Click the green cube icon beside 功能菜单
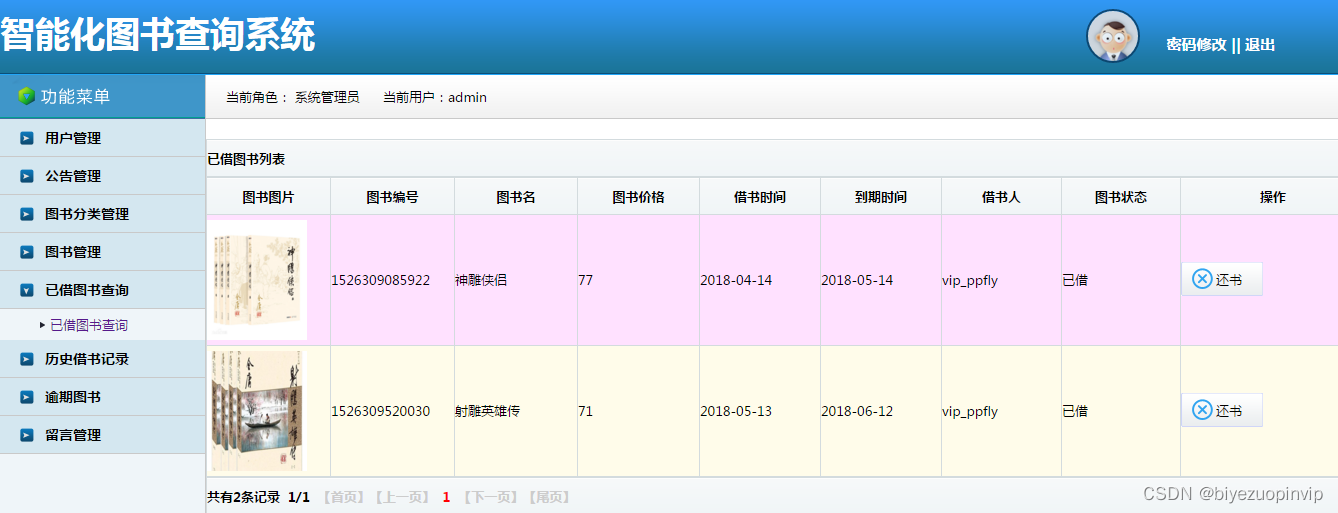1338x513 pixels. click(27, 96)
